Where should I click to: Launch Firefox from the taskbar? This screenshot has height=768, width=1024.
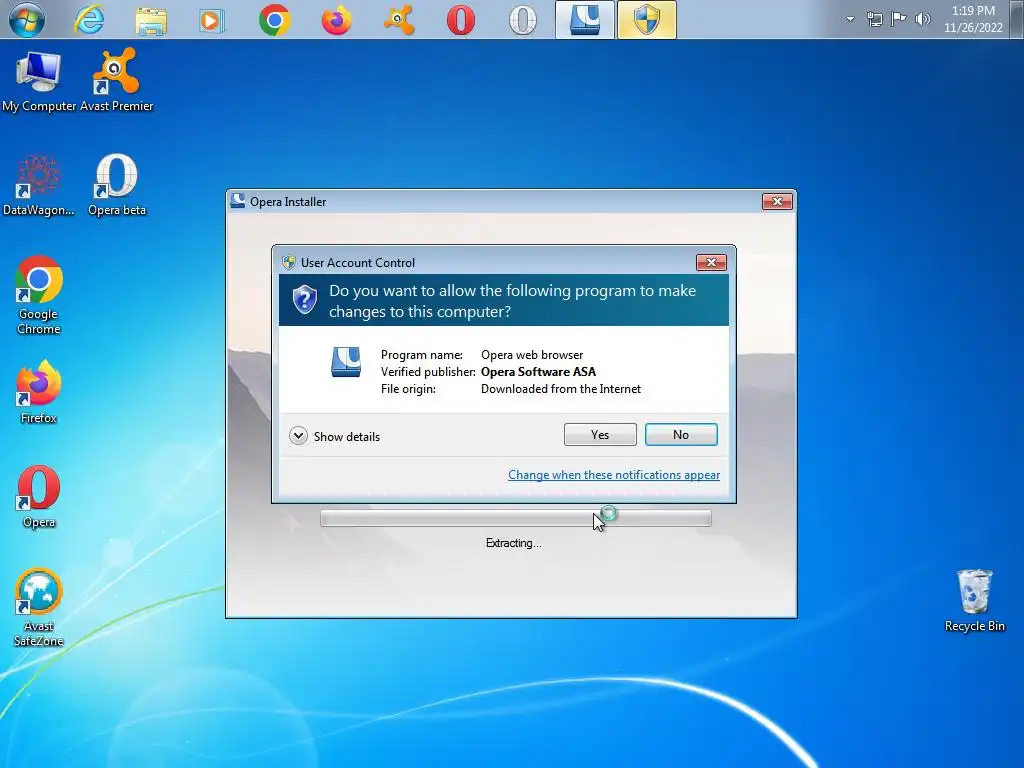click(x=336, y=20)
